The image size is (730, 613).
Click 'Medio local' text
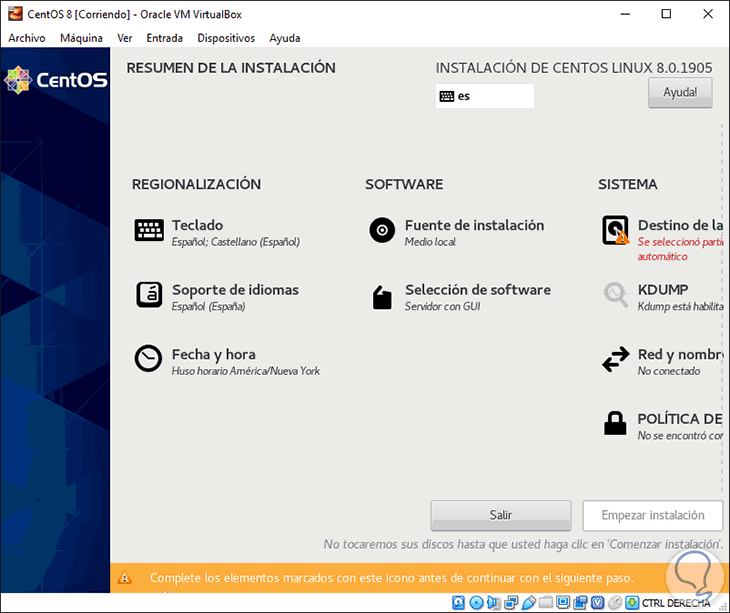pos(430,242)
